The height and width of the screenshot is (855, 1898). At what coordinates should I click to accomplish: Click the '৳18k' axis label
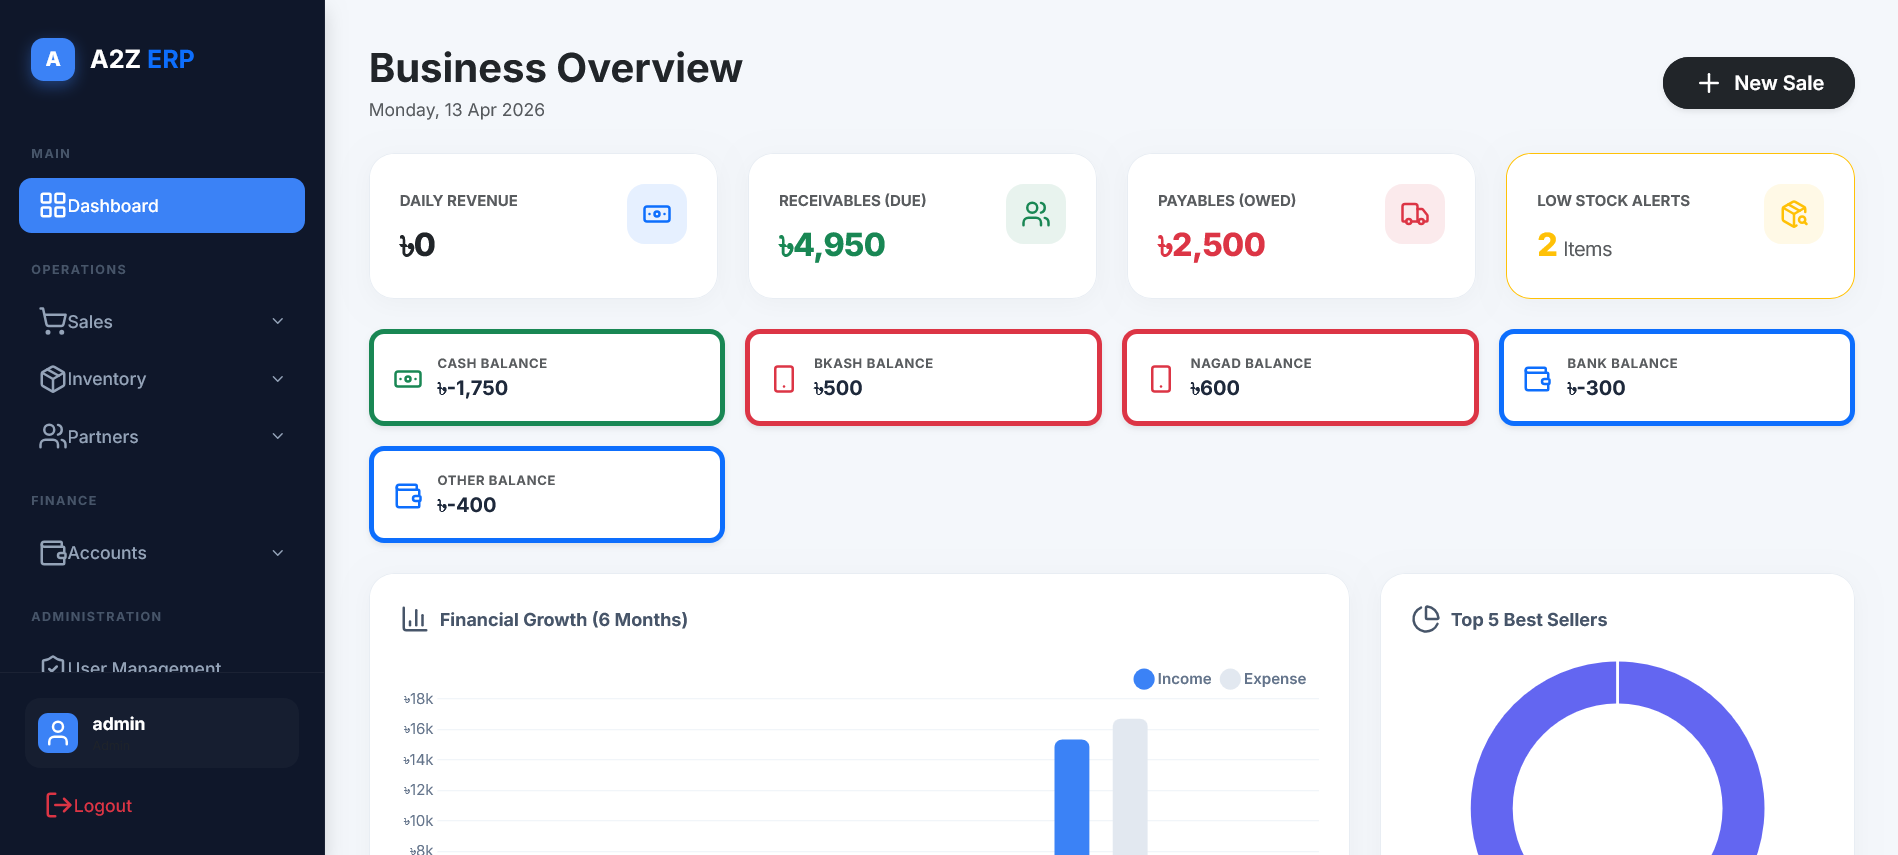(x=419, y=699)
